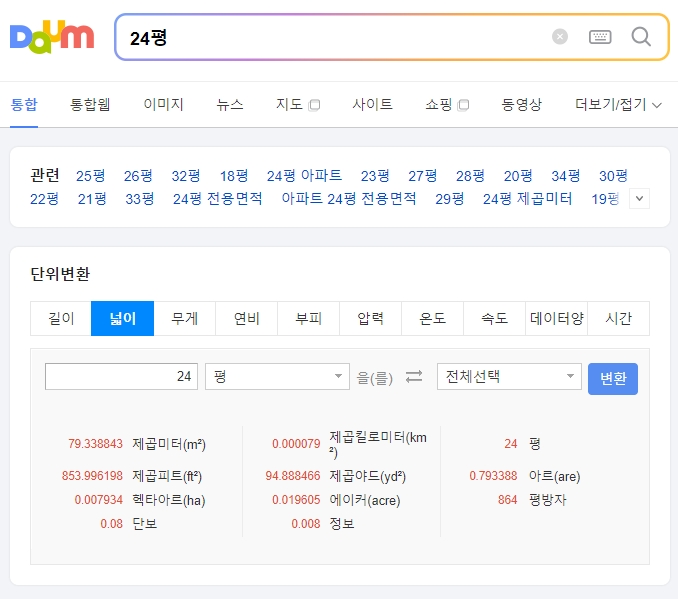Open the 지도 tab
This screenshot has width=678, height=599.
[298, 105]
